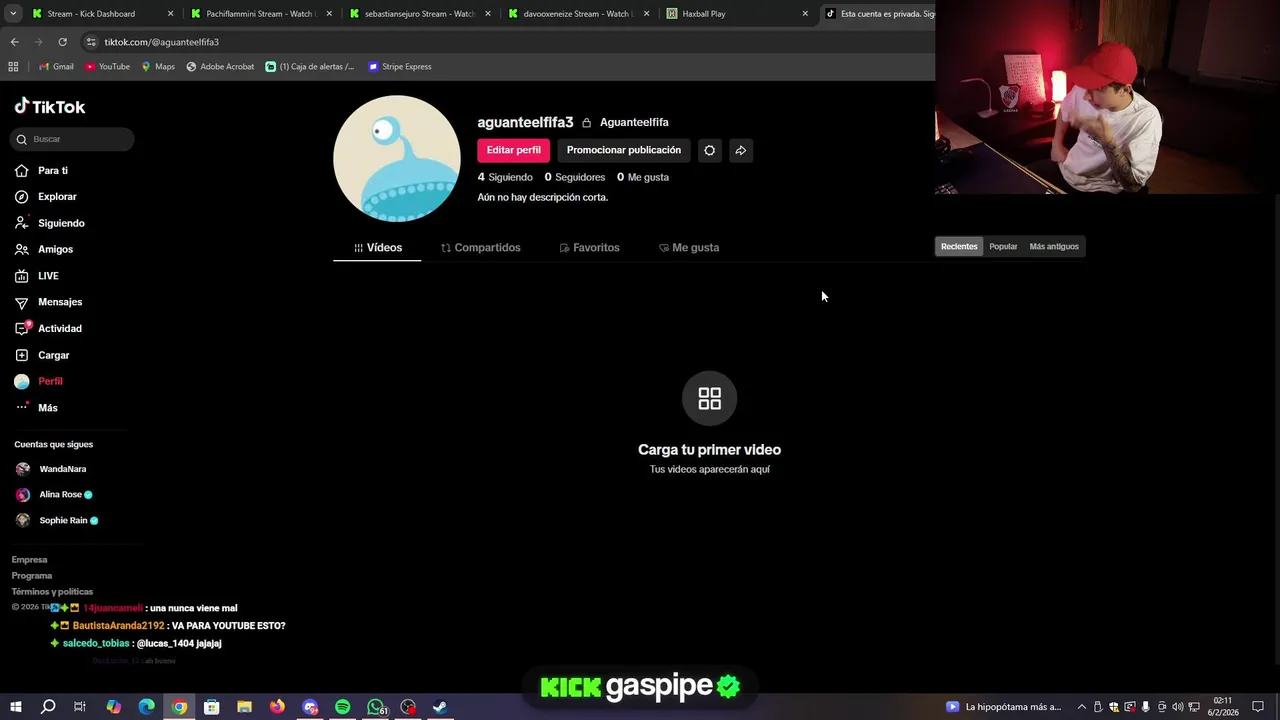Open the volume control in tray
The image size is (1280, 720).
pyautogui.click(x=1178, y=707)
